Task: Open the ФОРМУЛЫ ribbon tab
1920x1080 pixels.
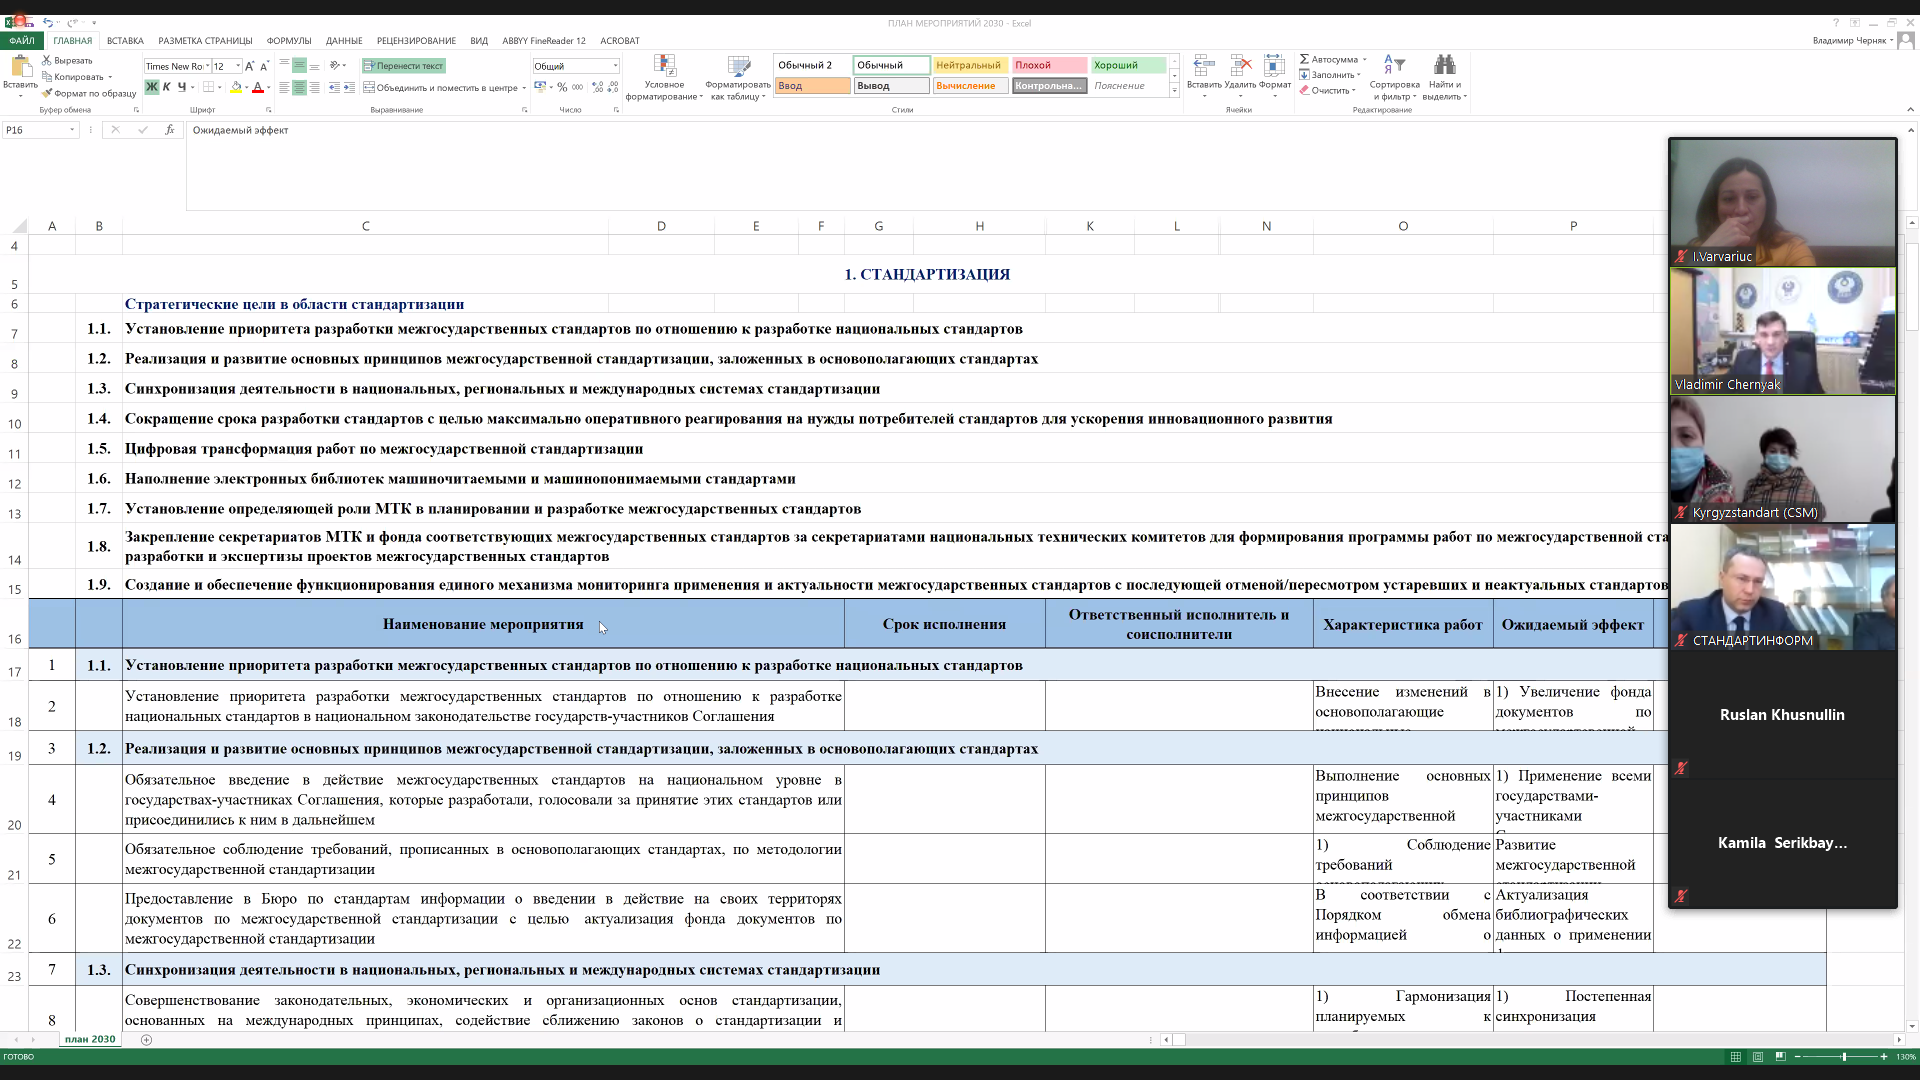Action: point(289,41)
